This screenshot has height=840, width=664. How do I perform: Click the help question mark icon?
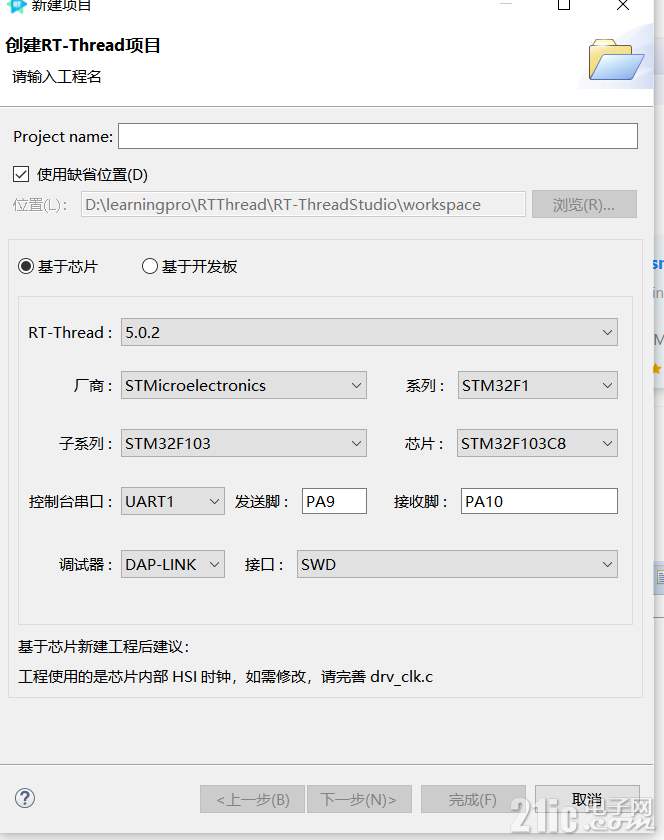[x=25, y=798]
